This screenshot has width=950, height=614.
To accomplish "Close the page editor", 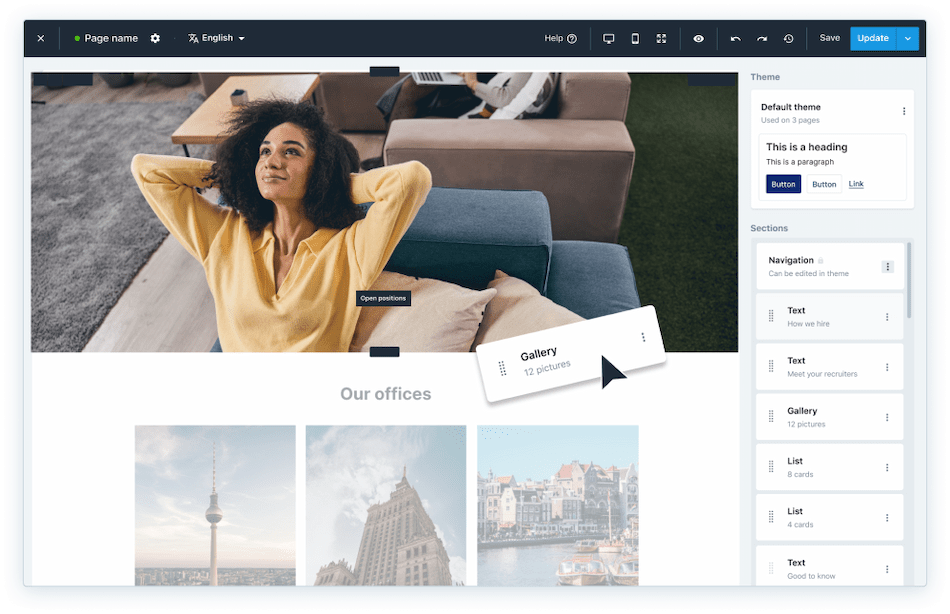I will tap(41, 38).
